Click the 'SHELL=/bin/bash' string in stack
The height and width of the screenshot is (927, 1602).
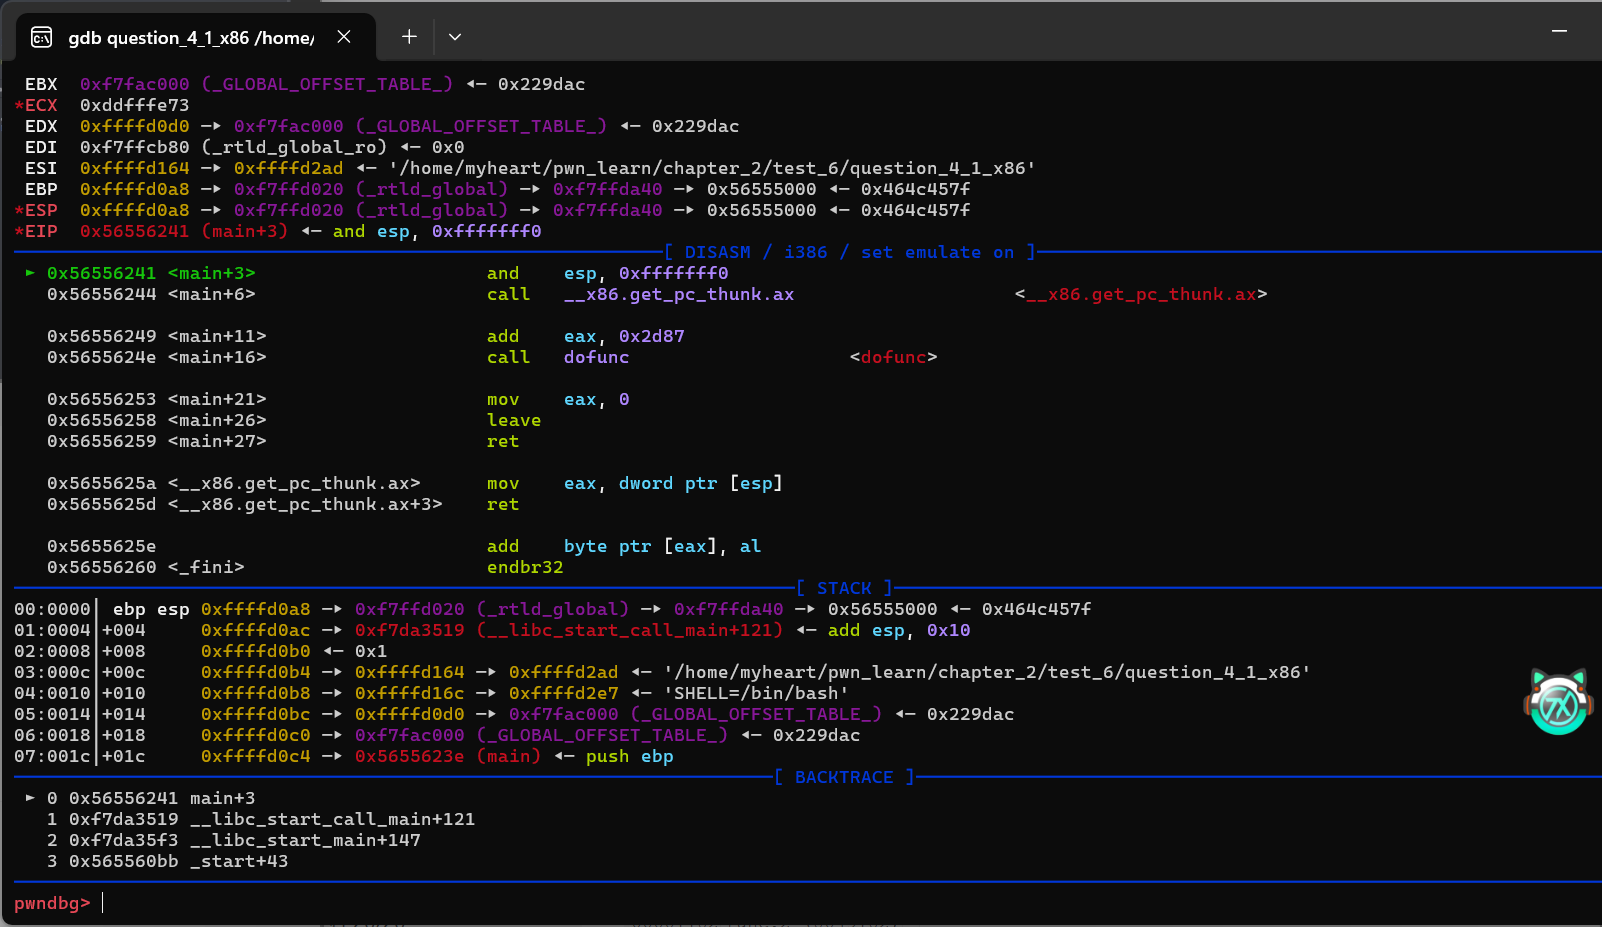pos(757,693)
